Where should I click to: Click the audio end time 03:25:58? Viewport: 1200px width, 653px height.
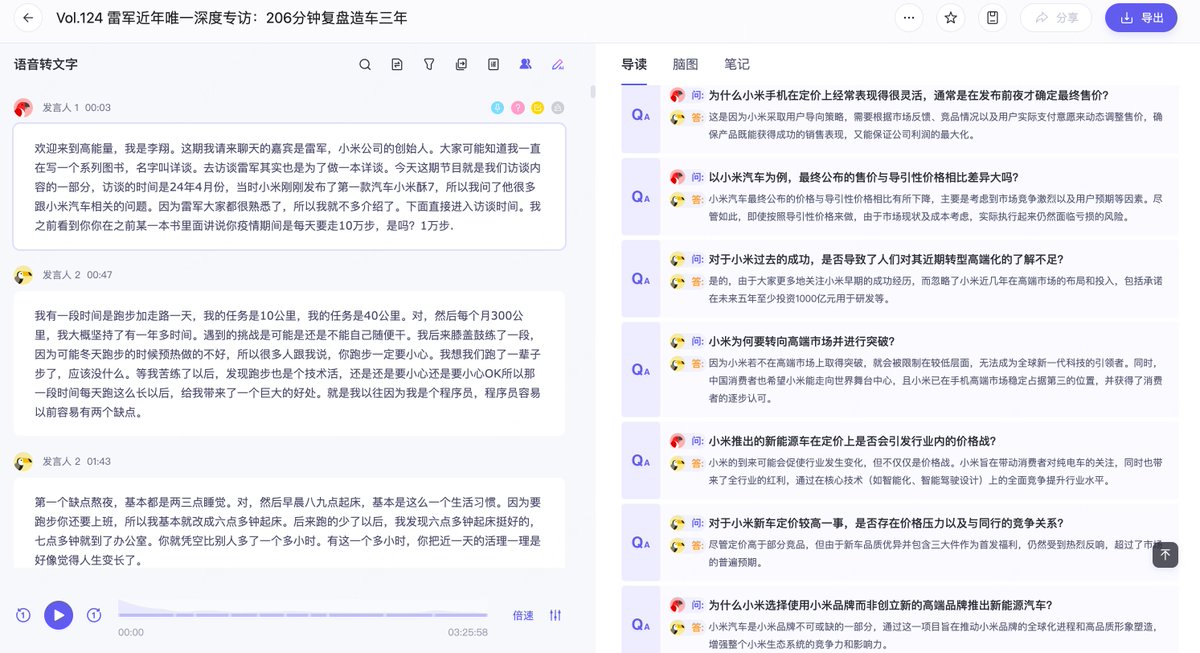[467, 632]
